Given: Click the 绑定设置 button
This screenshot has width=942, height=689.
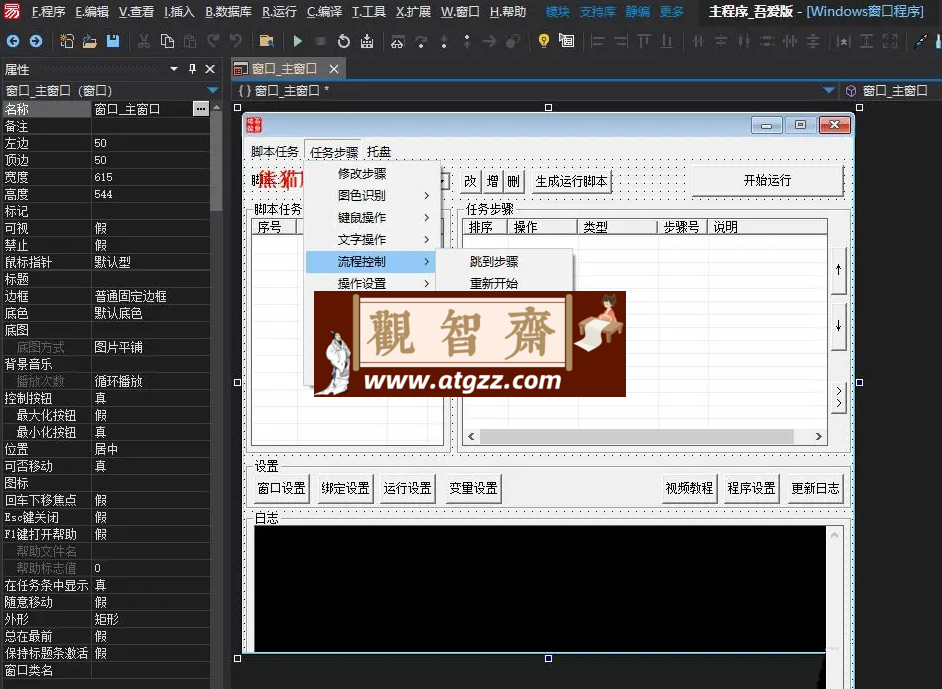Looking at the screenshot, I should [x=345, y=488].
